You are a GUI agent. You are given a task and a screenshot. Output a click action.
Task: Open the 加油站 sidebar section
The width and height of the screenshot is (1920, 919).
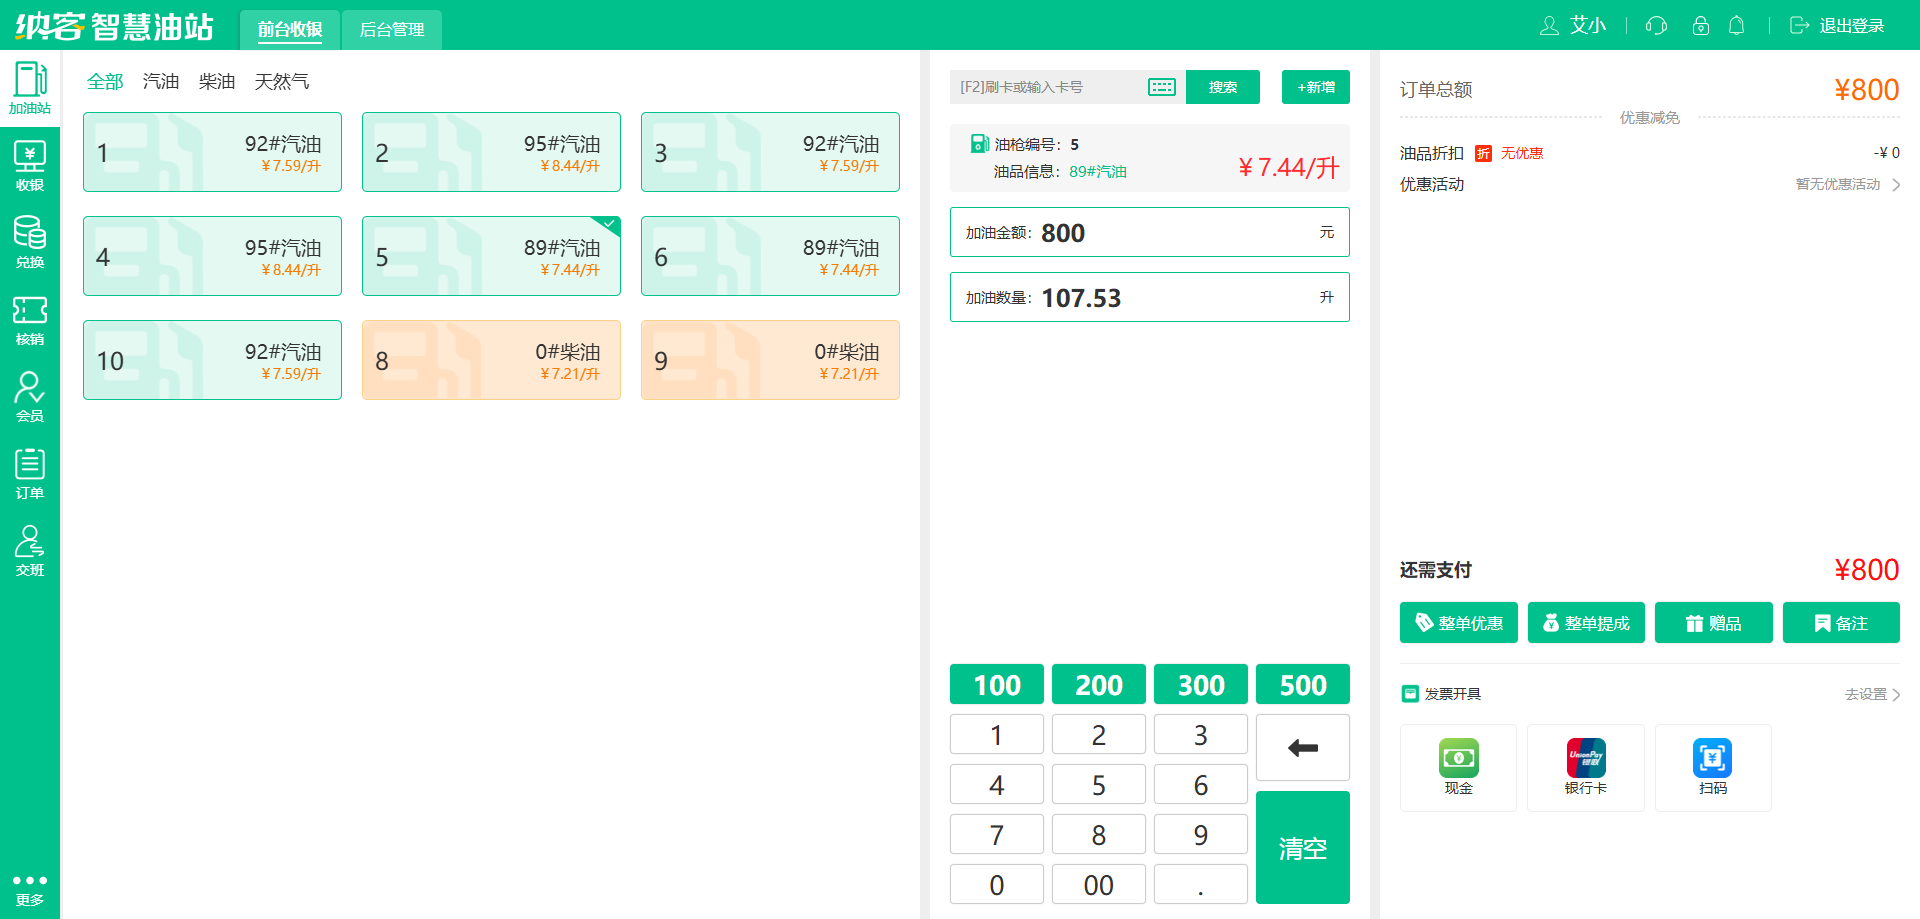[30, 88]
